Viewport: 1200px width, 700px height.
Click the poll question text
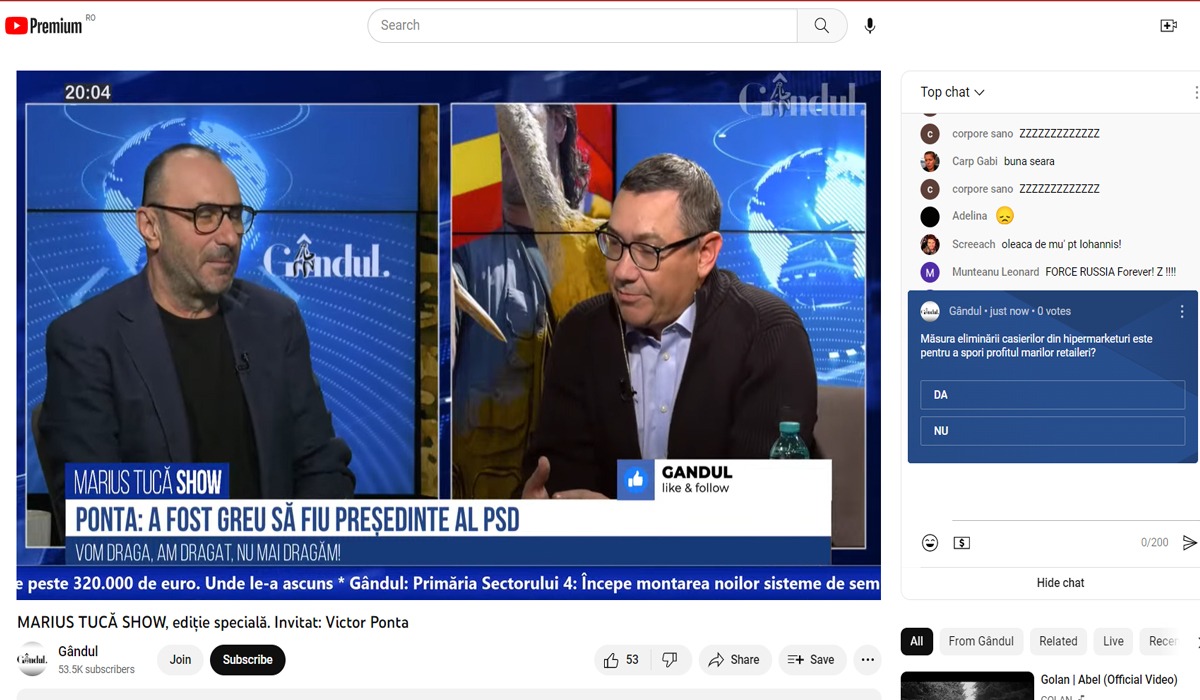pyautogui.click(x=1036, y=346)
